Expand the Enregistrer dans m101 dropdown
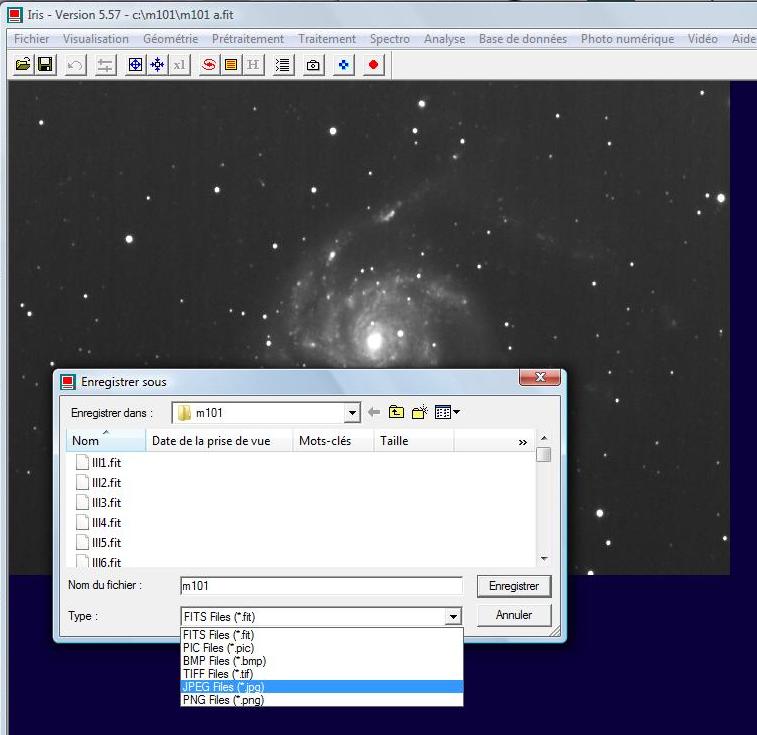This screenshot has width=757, height=735. [x=352, y=413]
